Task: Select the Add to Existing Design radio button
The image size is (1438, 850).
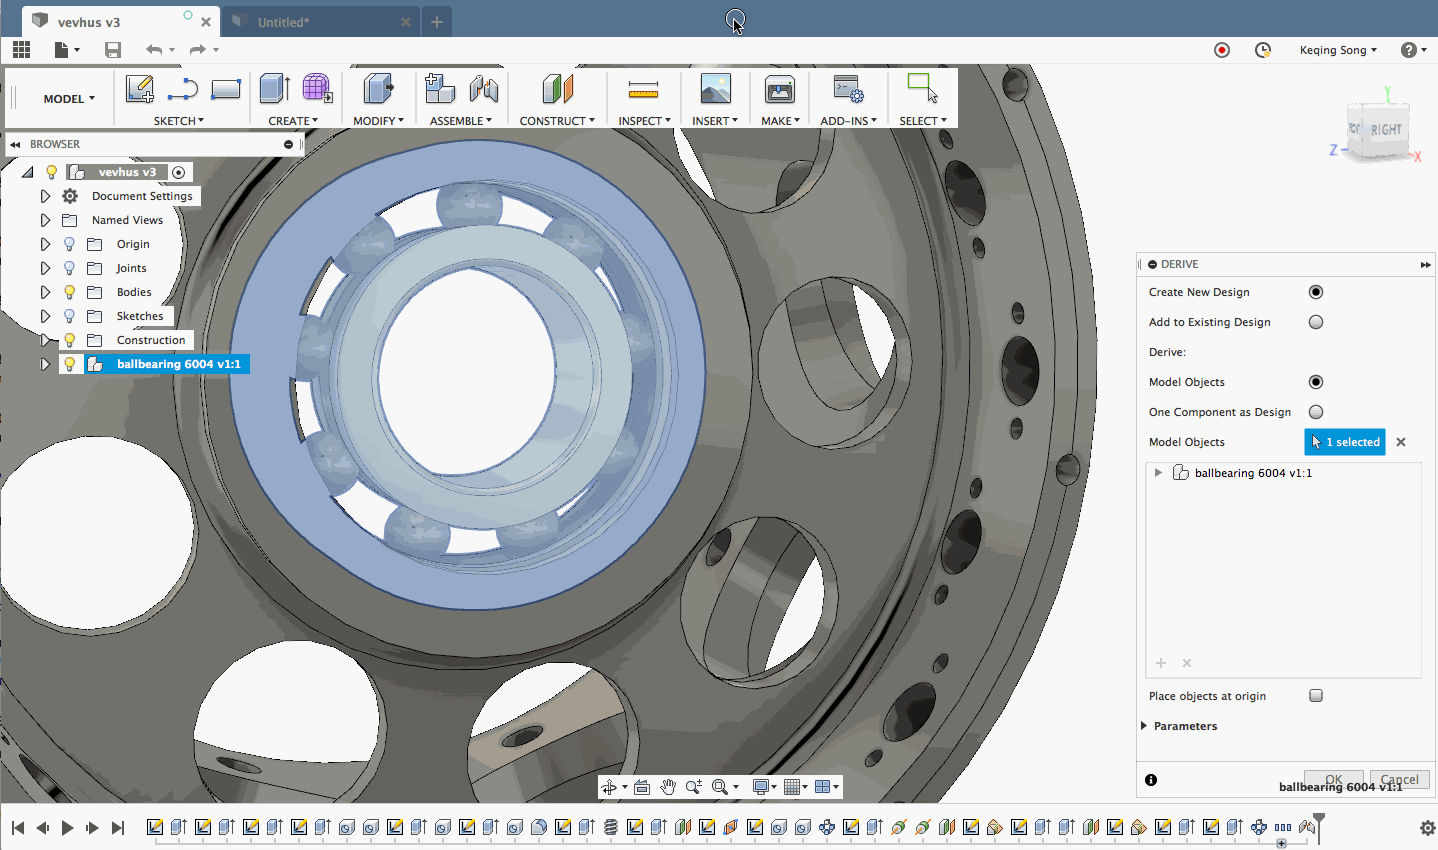Action: tap(1316, 322)
